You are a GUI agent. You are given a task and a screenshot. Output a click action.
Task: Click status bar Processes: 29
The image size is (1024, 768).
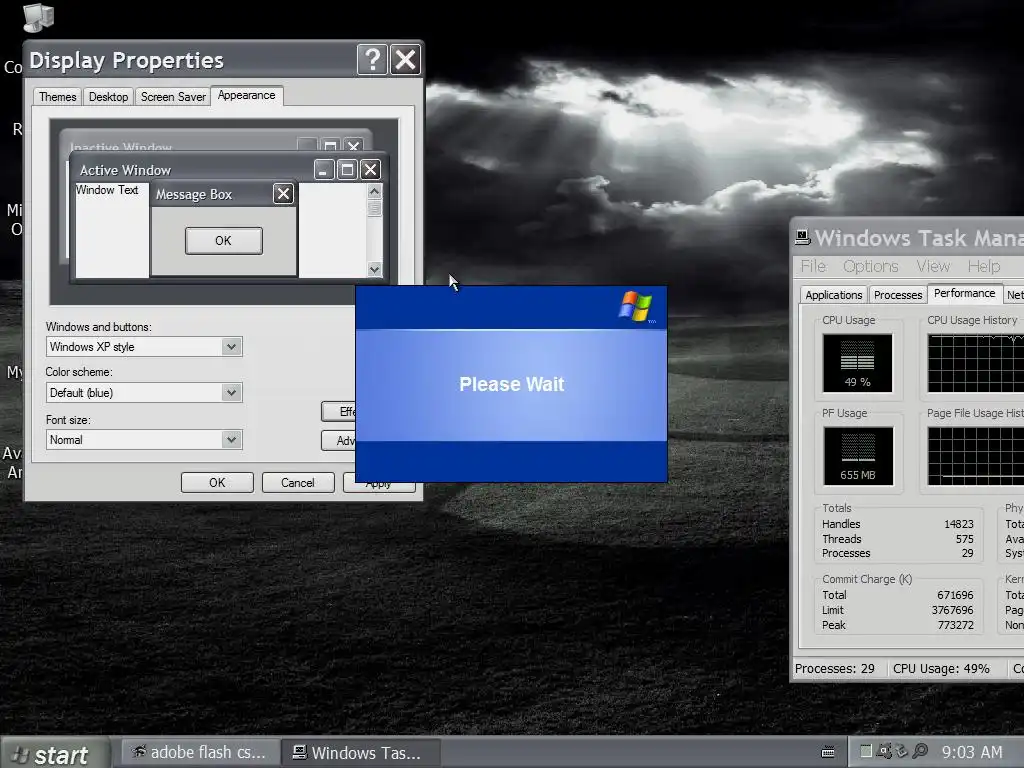pos(835,669)
